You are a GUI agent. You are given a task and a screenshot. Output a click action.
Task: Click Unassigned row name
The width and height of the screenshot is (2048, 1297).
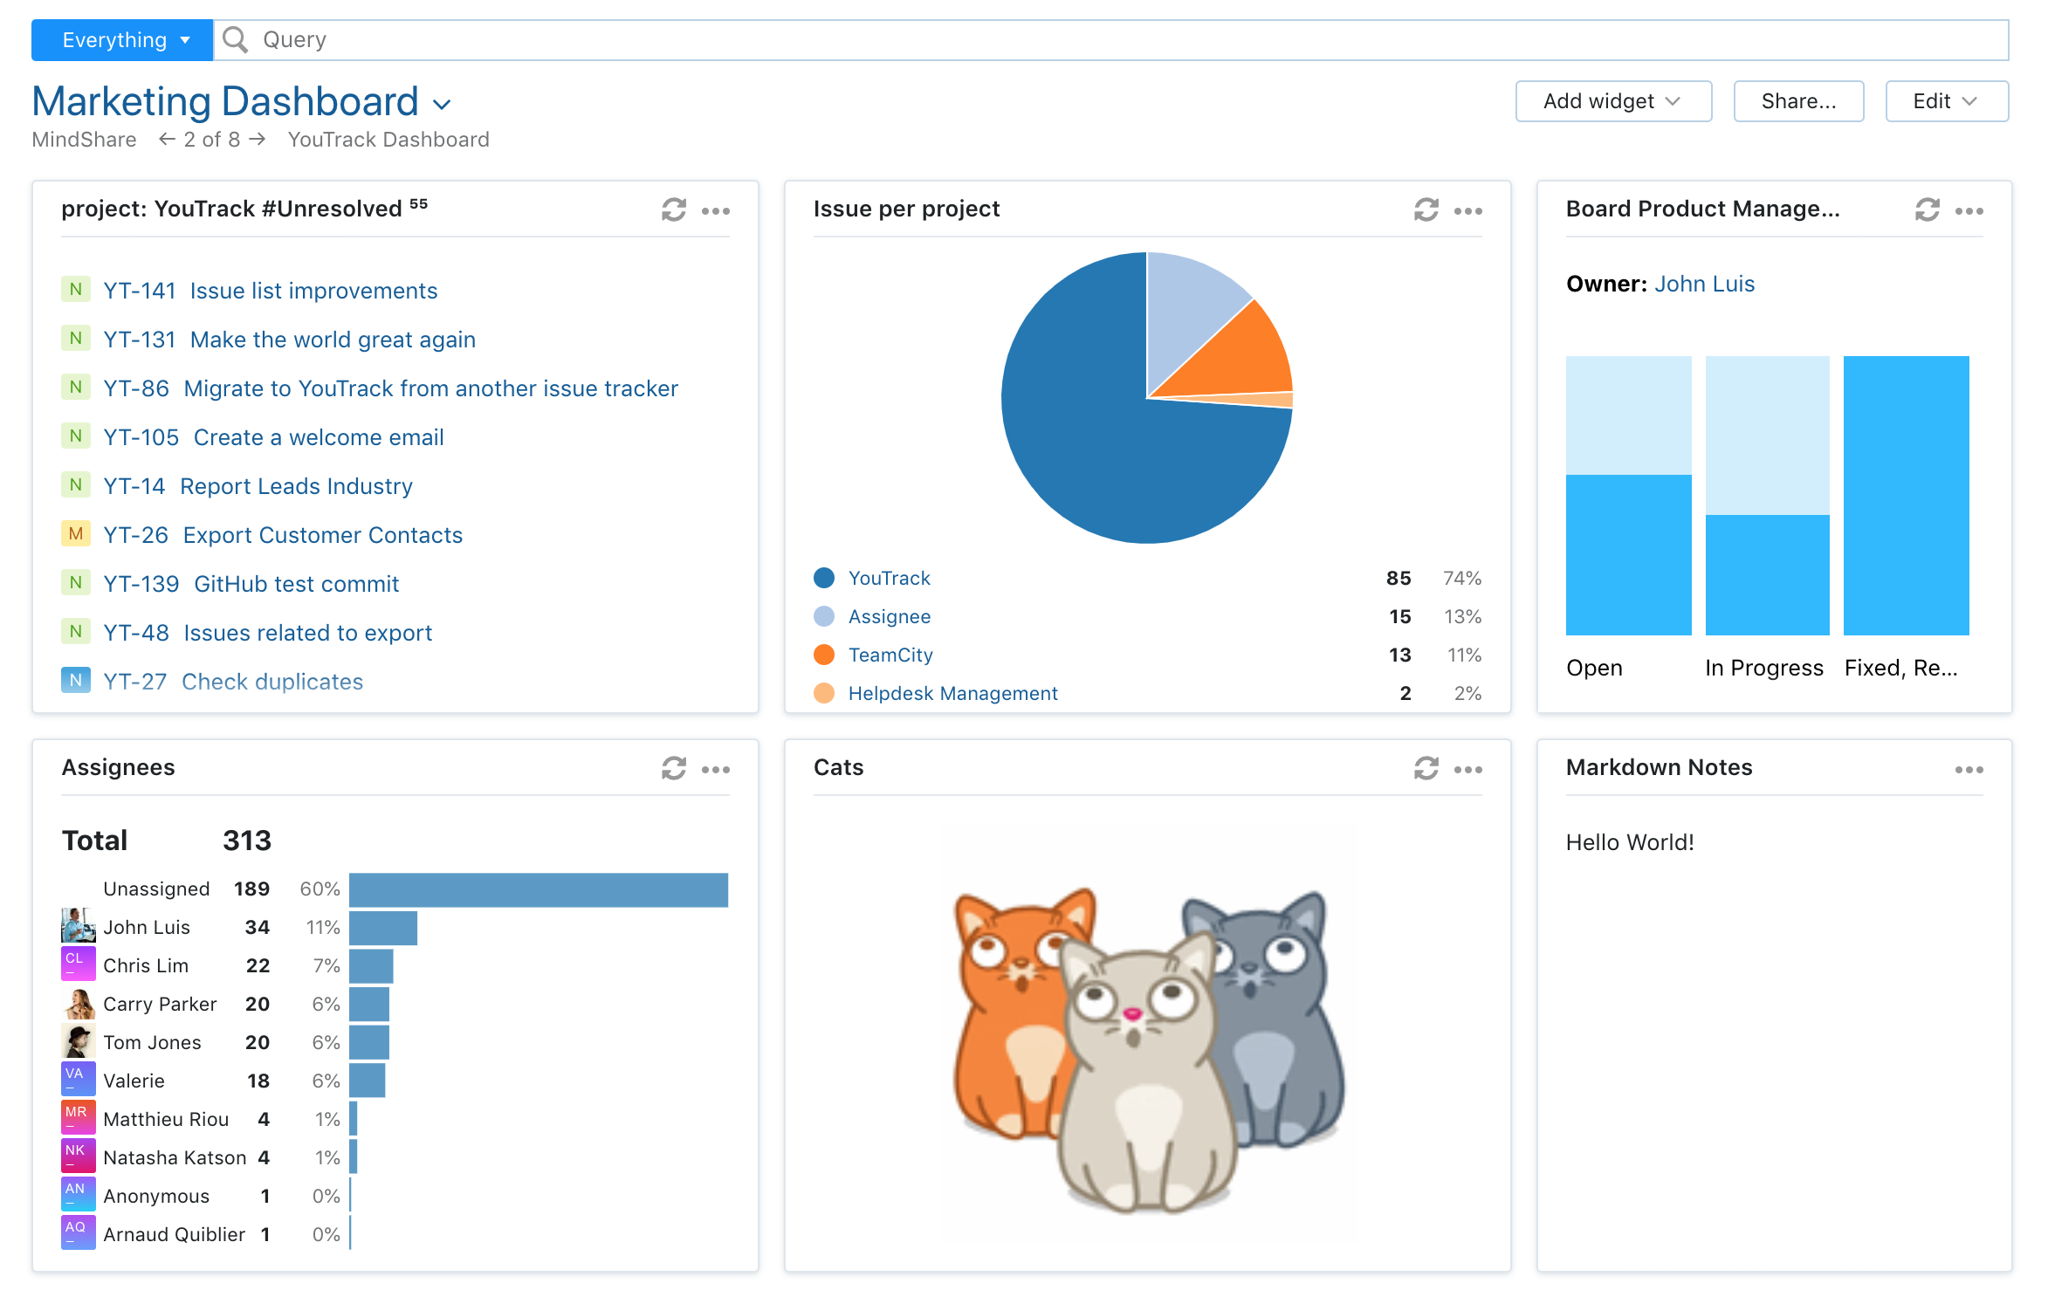click(x=156, y=889)
